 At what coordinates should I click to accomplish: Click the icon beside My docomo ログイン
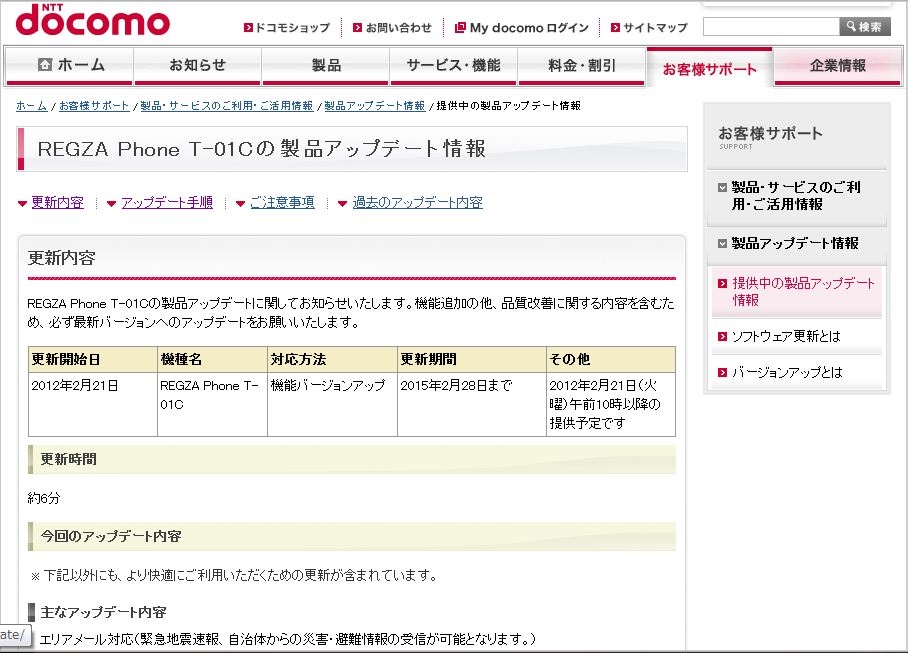(x=460, y=28)
